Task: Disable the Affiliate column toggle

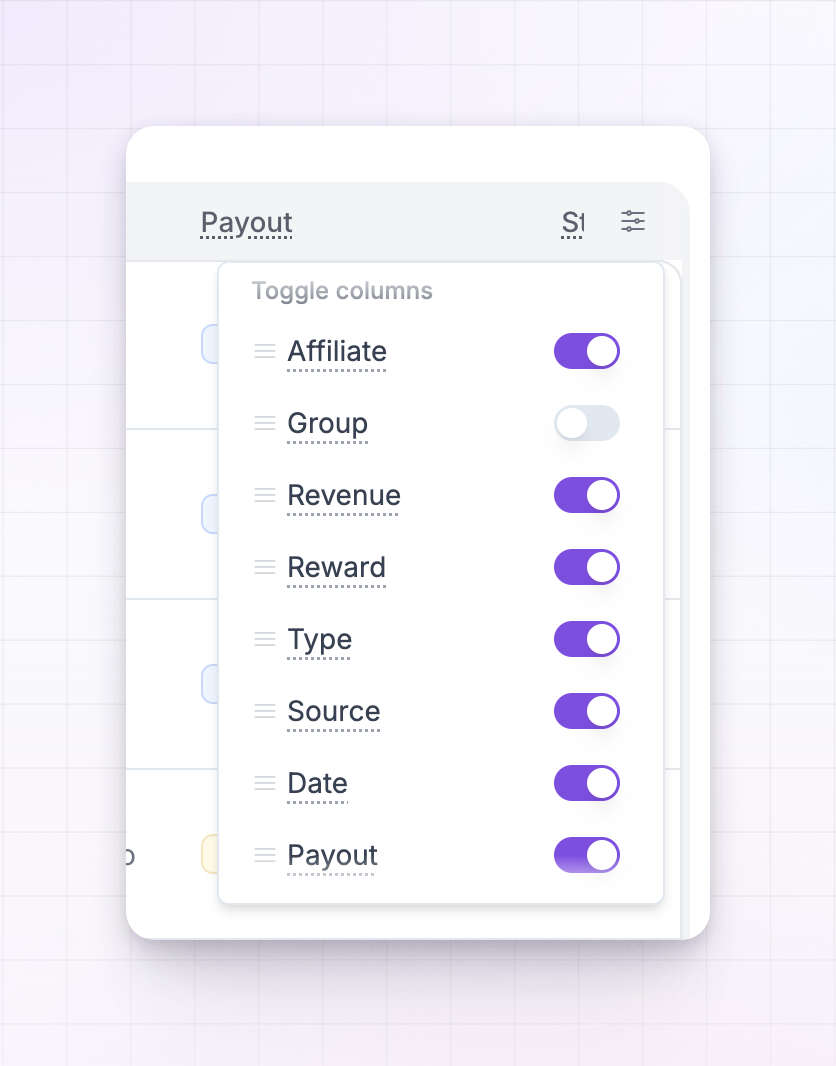Action: tap(587, 351)
